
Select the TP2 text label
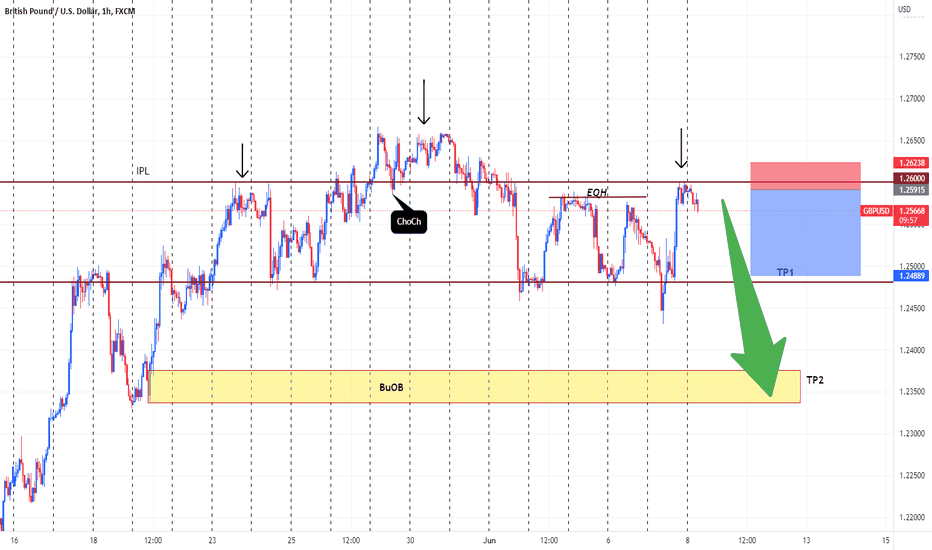(x=815, y=380)
